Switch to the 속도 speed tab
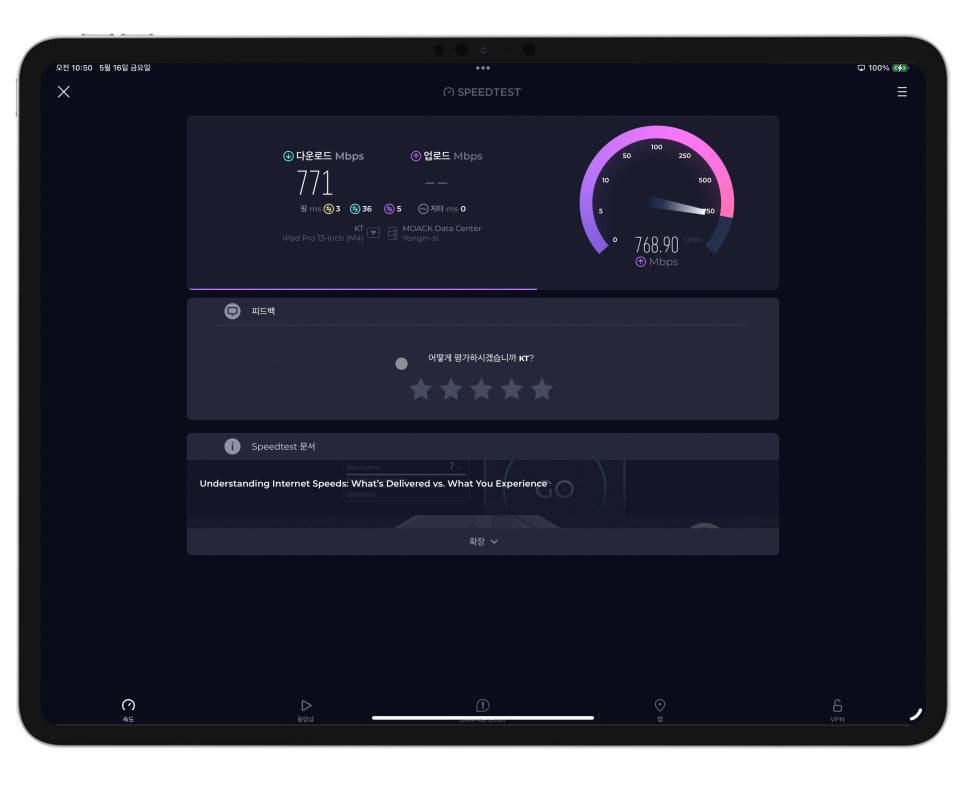The height and width of the screenshot is (785, 966). pyautogui.click(x=128, y=710)
